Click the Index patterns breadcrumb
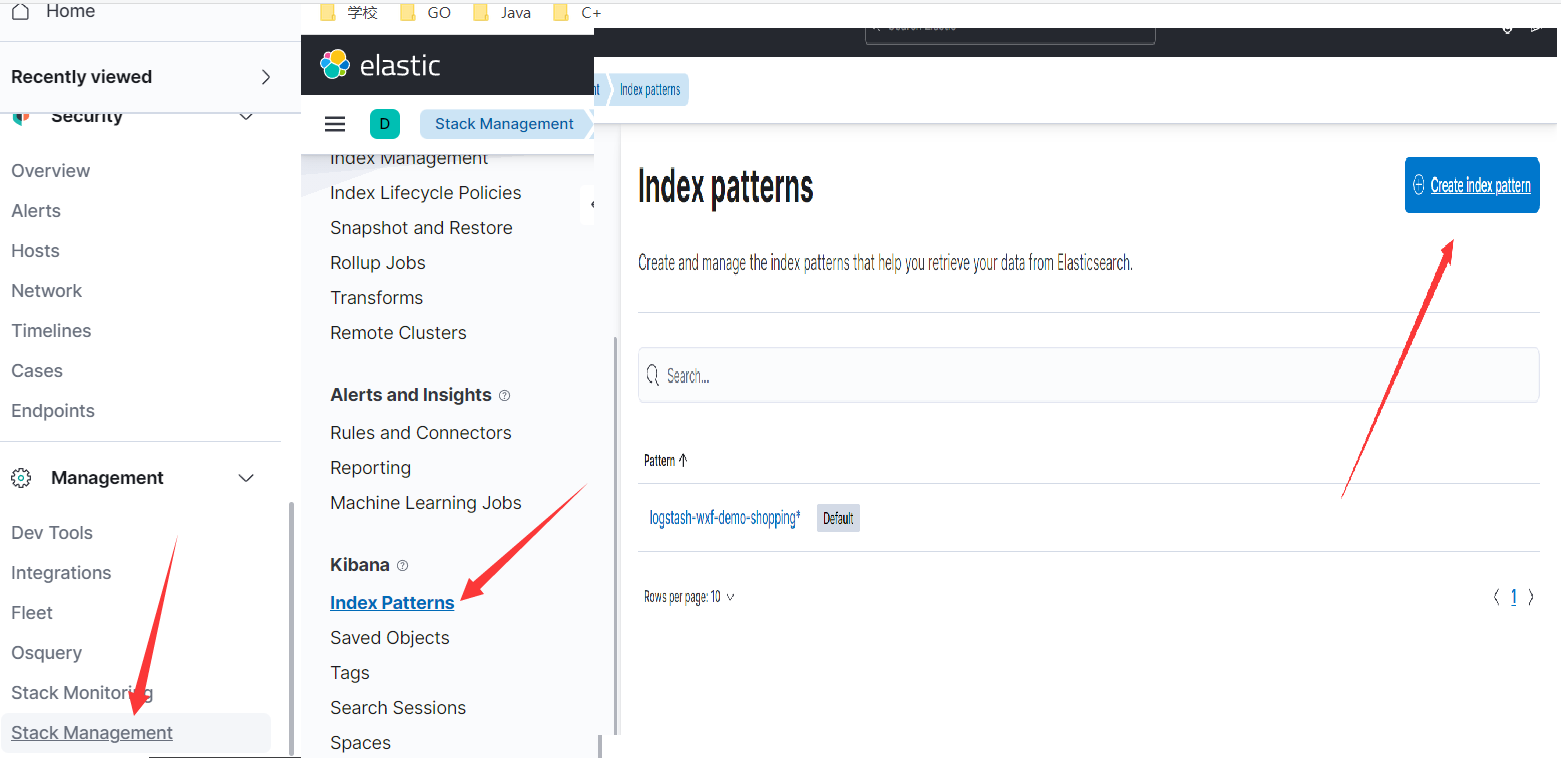1561x758 pixels. pyautogui.click(x=649, y=90)
